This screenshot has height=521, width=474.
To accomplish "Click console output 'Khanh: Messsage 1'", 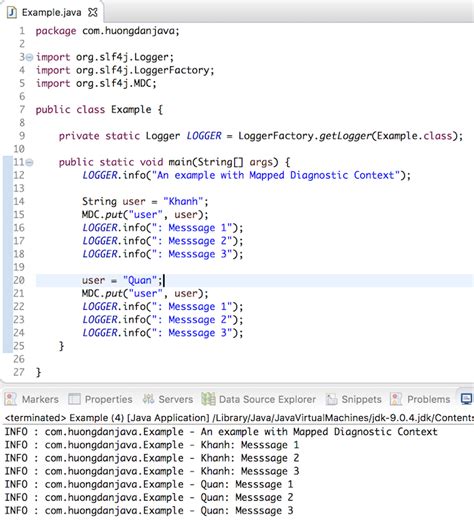I will [x=250, y=445].
